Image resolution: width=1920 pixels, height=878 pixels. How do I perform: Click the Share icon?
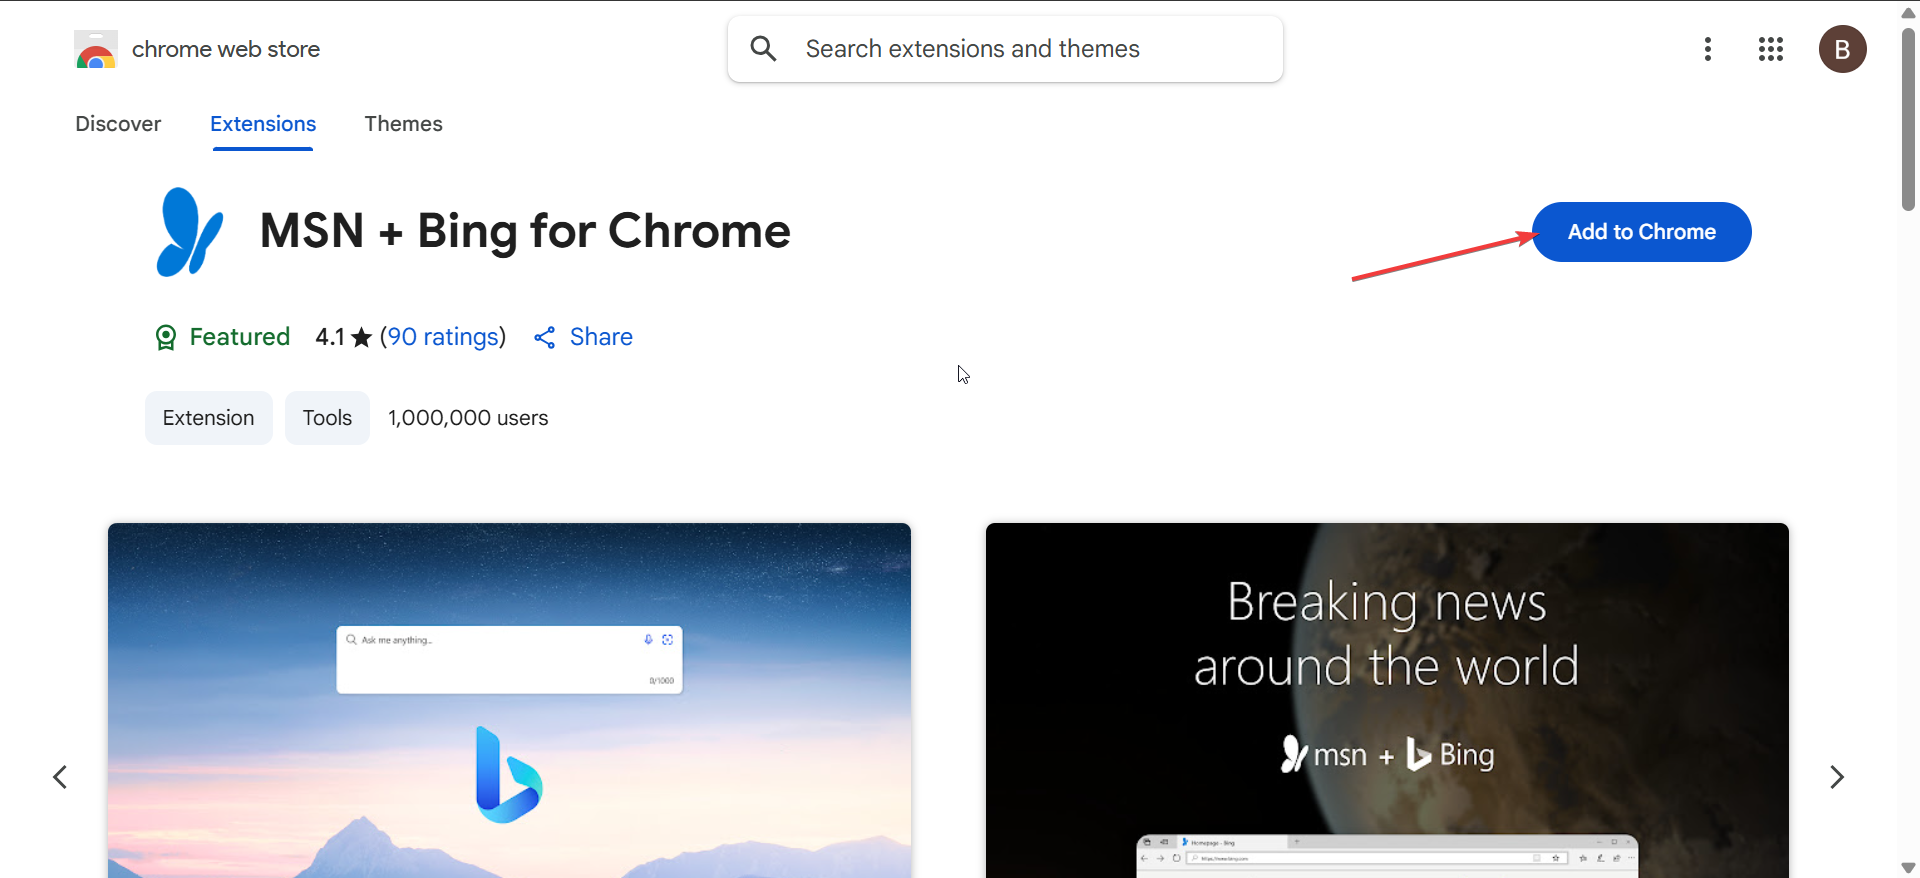pyautogui.click(x=545, y=338)
